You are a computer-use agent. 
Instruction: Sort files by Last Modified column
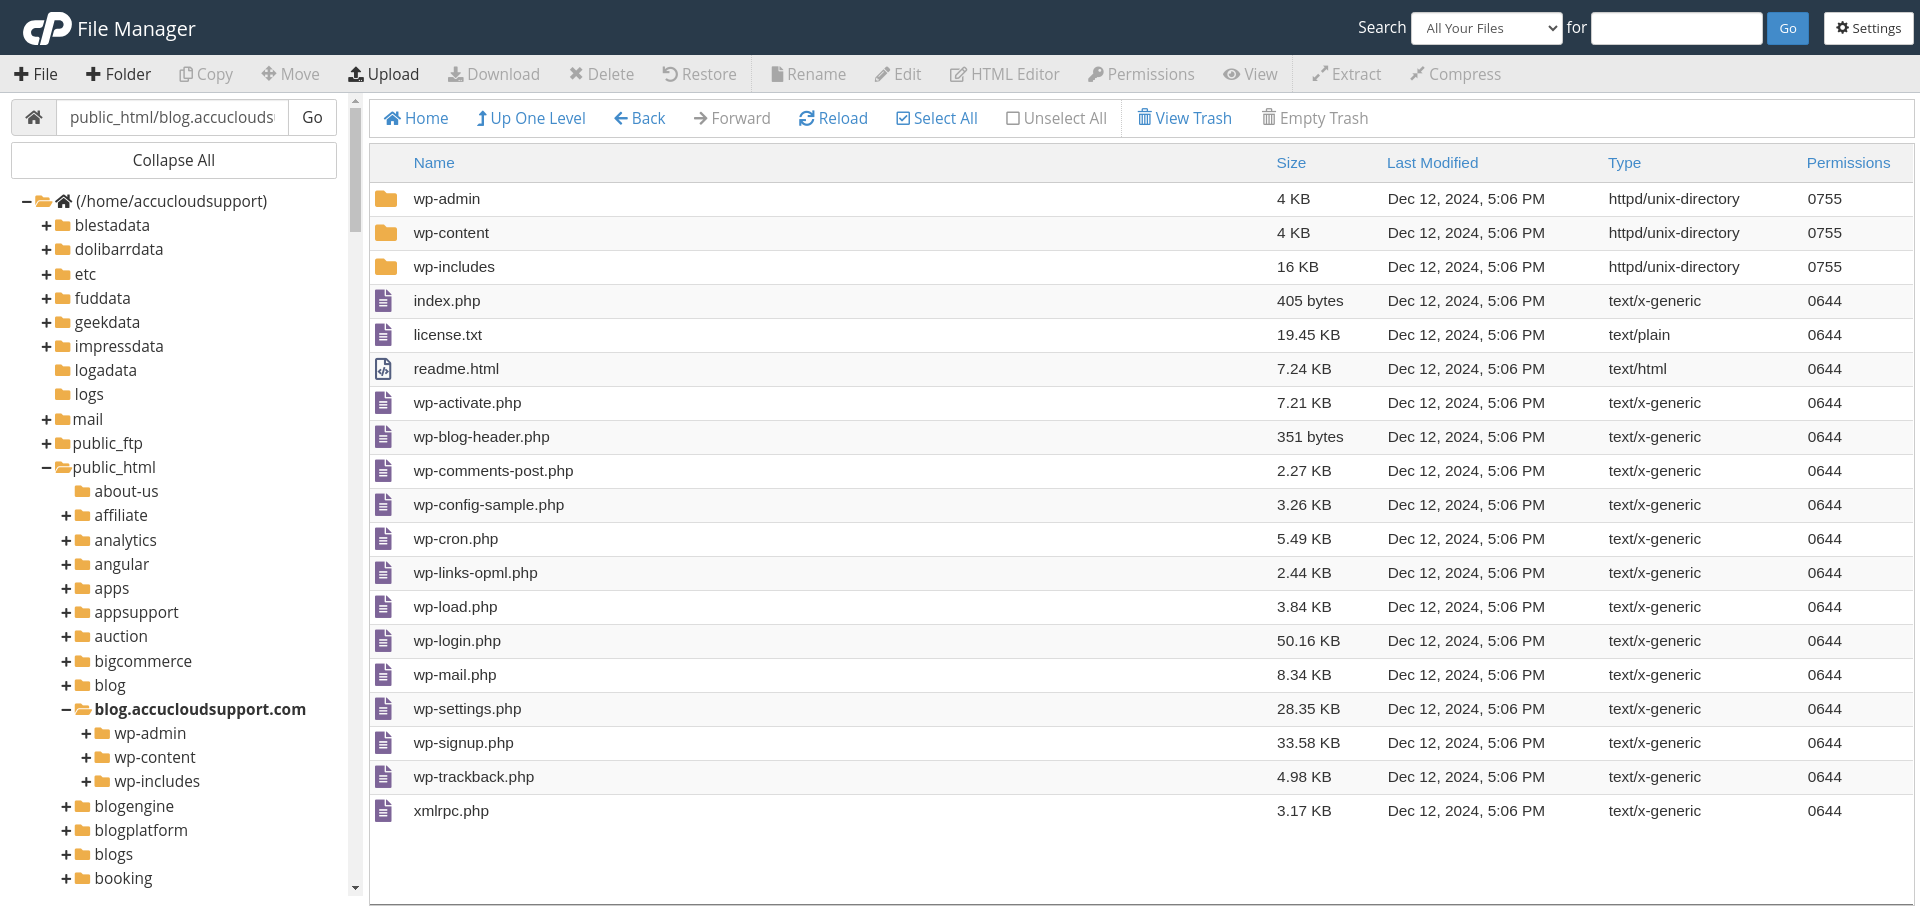1432,163
